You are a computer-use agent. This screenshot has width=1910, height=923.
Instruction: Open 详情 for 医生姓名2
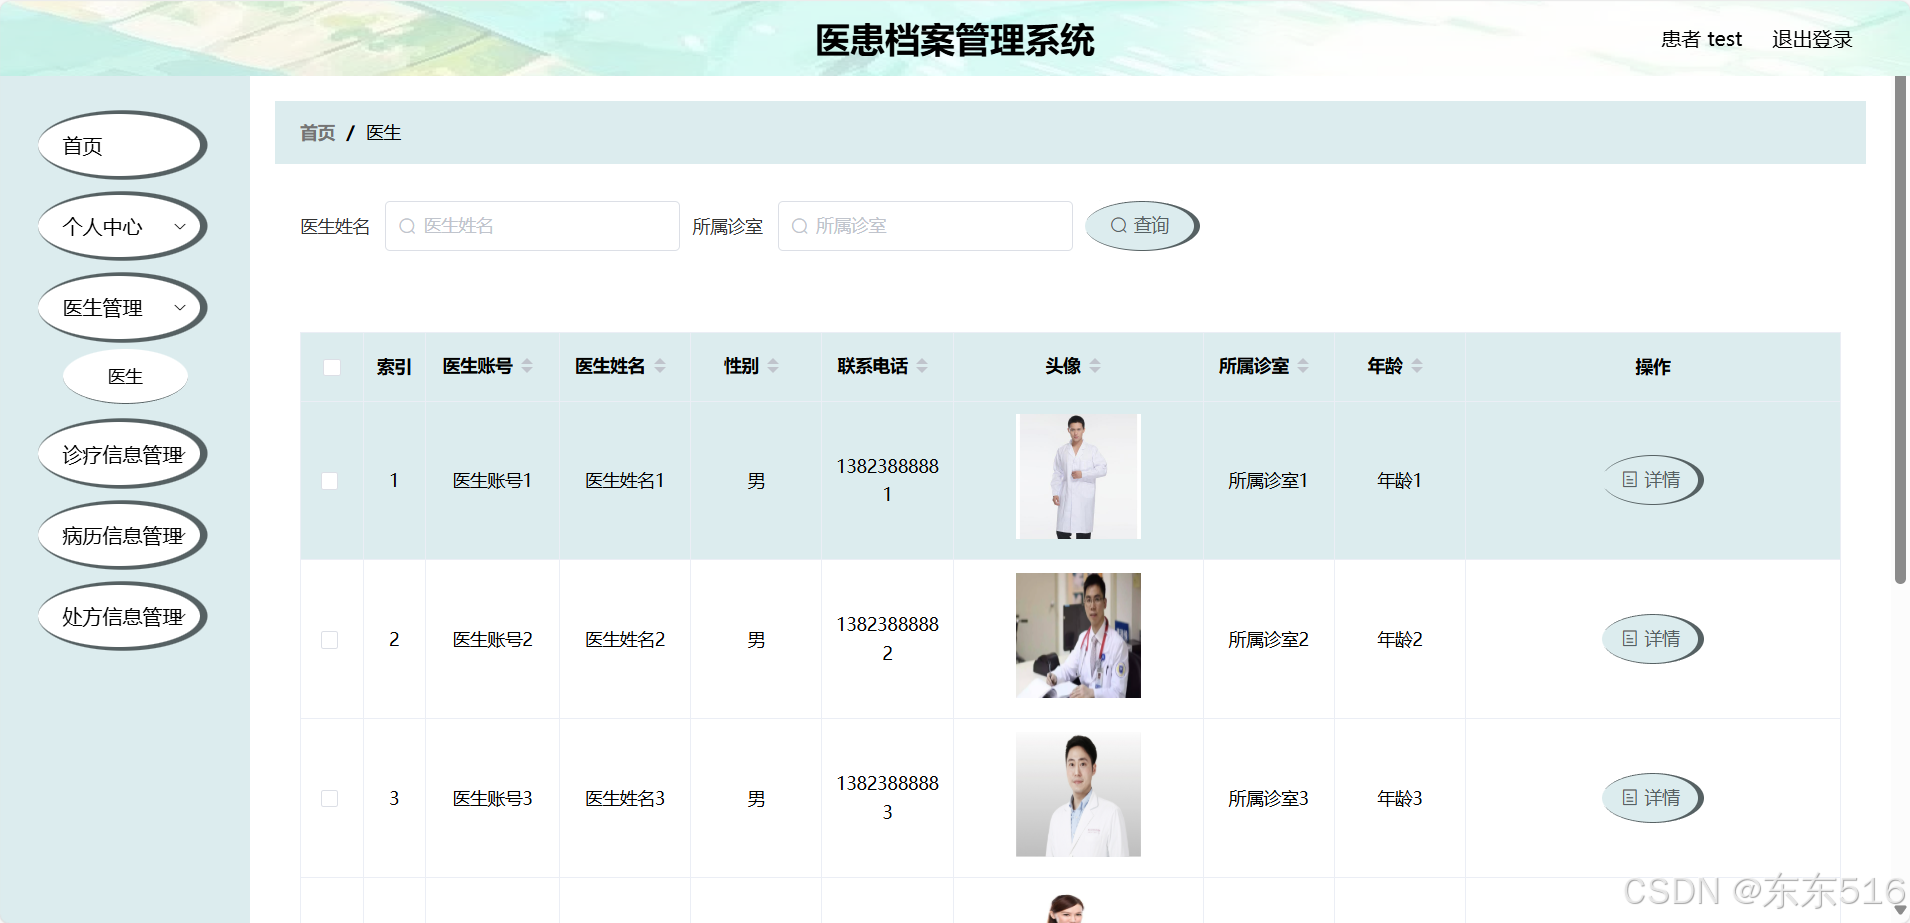1652,639
